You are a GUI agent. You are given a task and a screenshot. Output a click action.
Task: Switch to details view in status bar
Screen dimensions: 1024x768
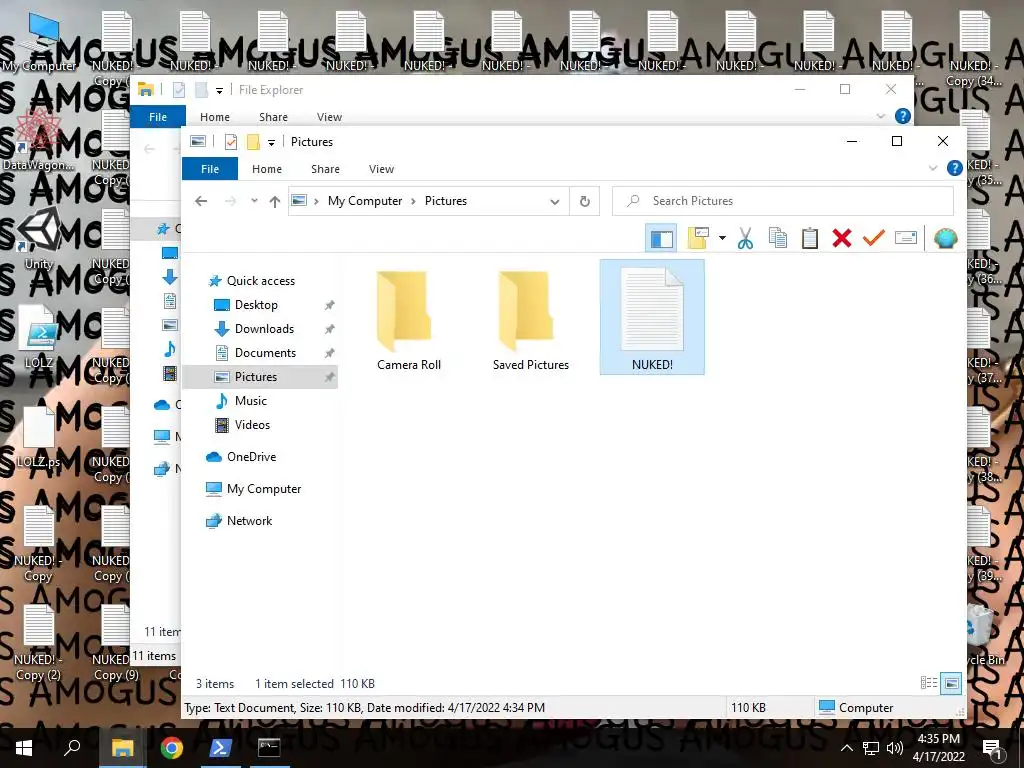pos(929,683)
